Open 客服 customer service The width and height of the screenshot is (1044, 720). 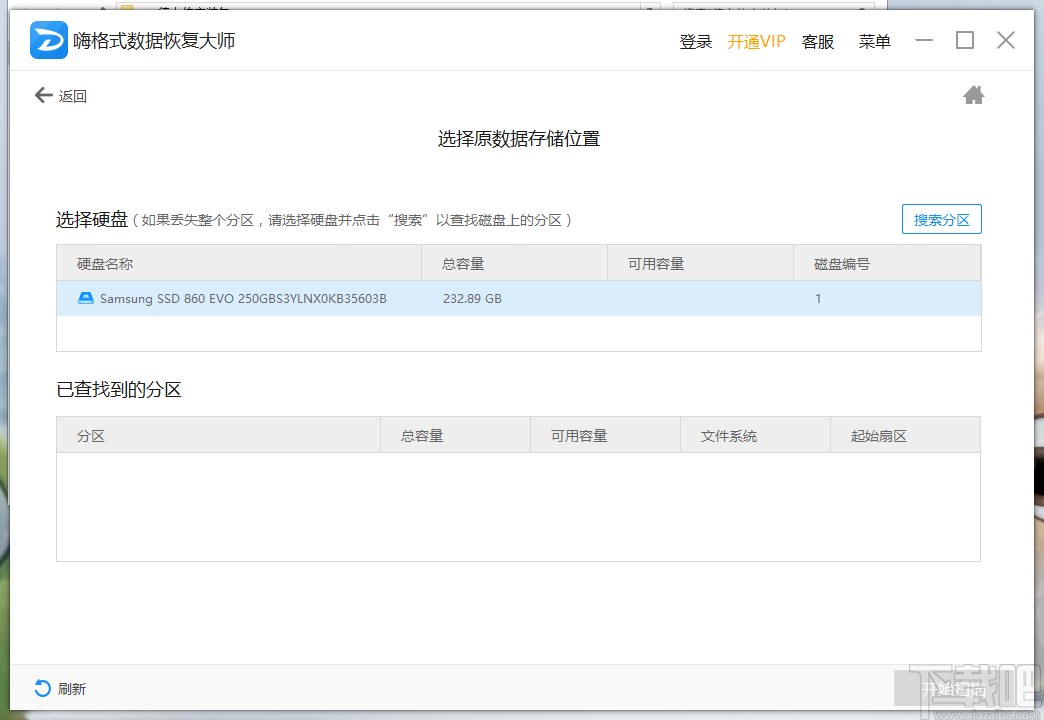818,41
